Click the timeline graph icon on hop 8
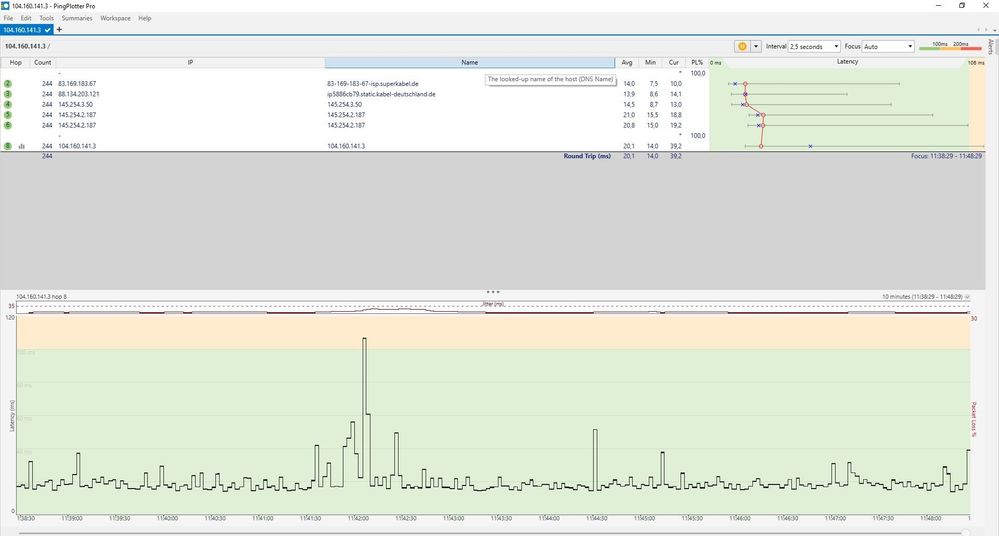Viewport: 999px width, 536px height. tap(21, 146)
